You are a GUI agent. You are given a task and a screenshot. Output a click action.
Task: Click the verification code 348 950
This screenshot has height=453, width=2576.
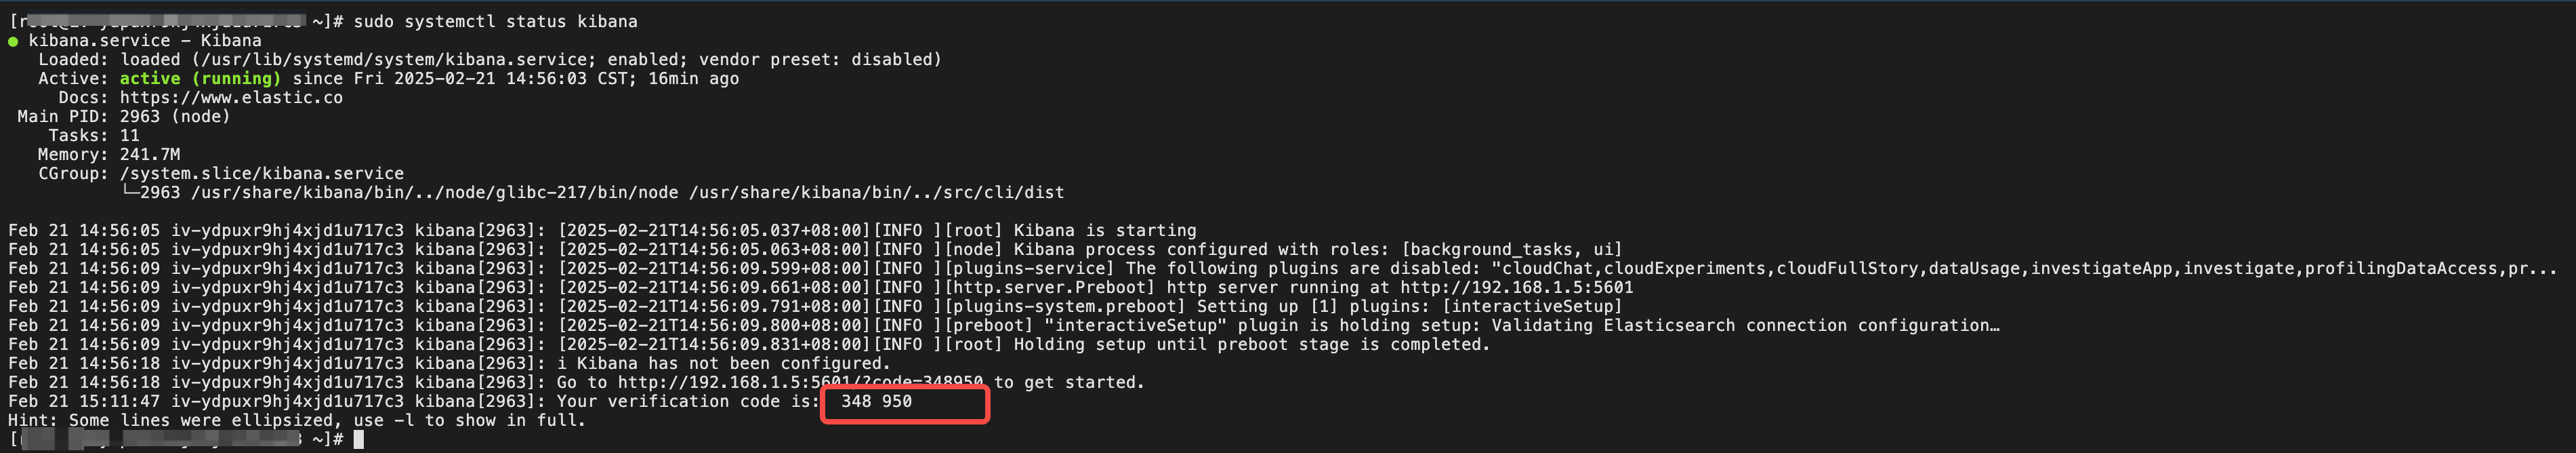(876, 401)
